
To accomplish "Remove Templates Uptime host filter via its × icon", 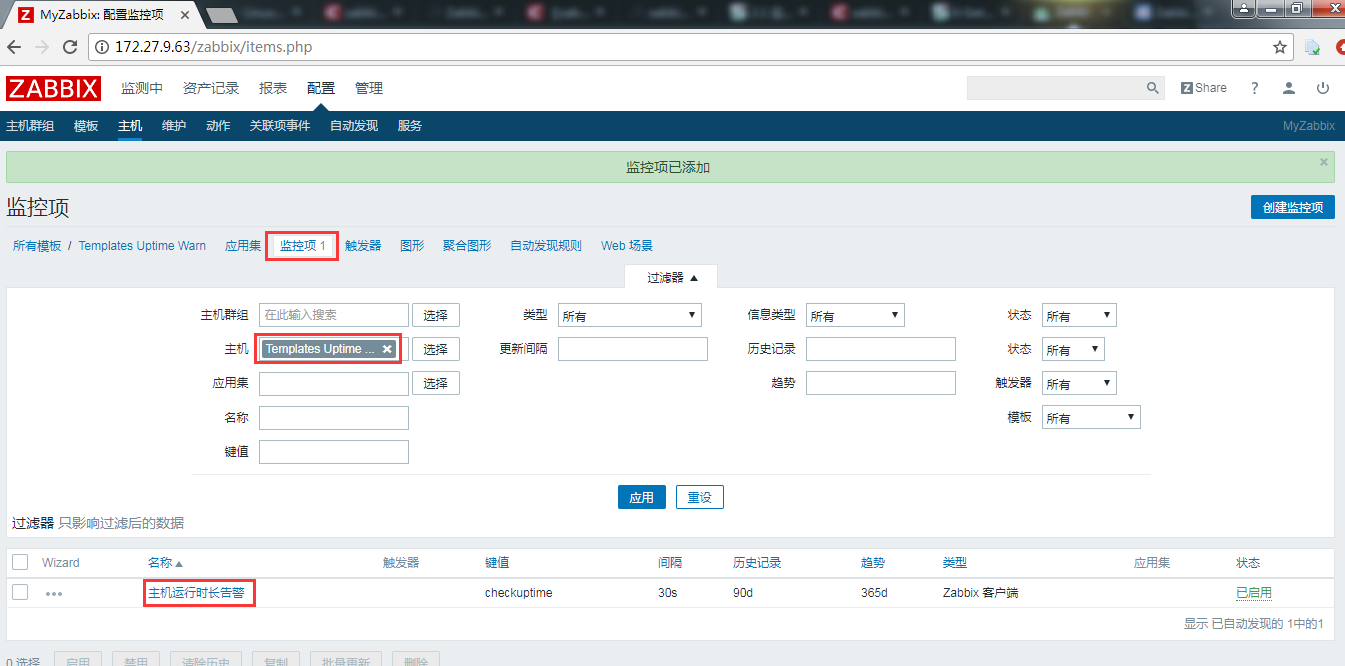I will 387,348.
